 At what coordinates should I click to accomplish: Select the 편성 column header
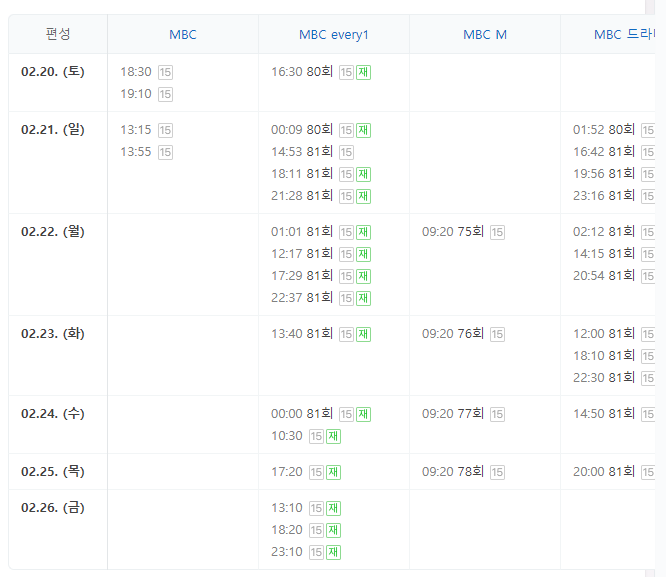58,34
